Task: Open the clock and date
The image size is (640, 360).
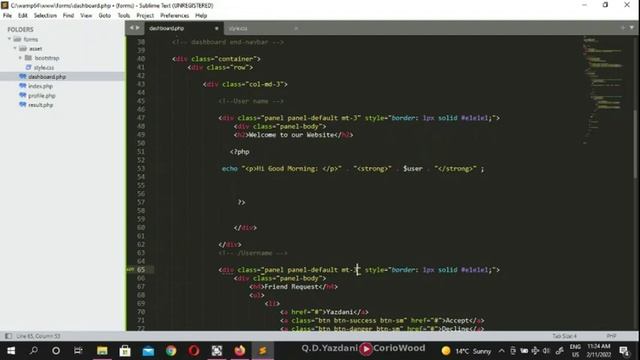Action: click(599, 351)
